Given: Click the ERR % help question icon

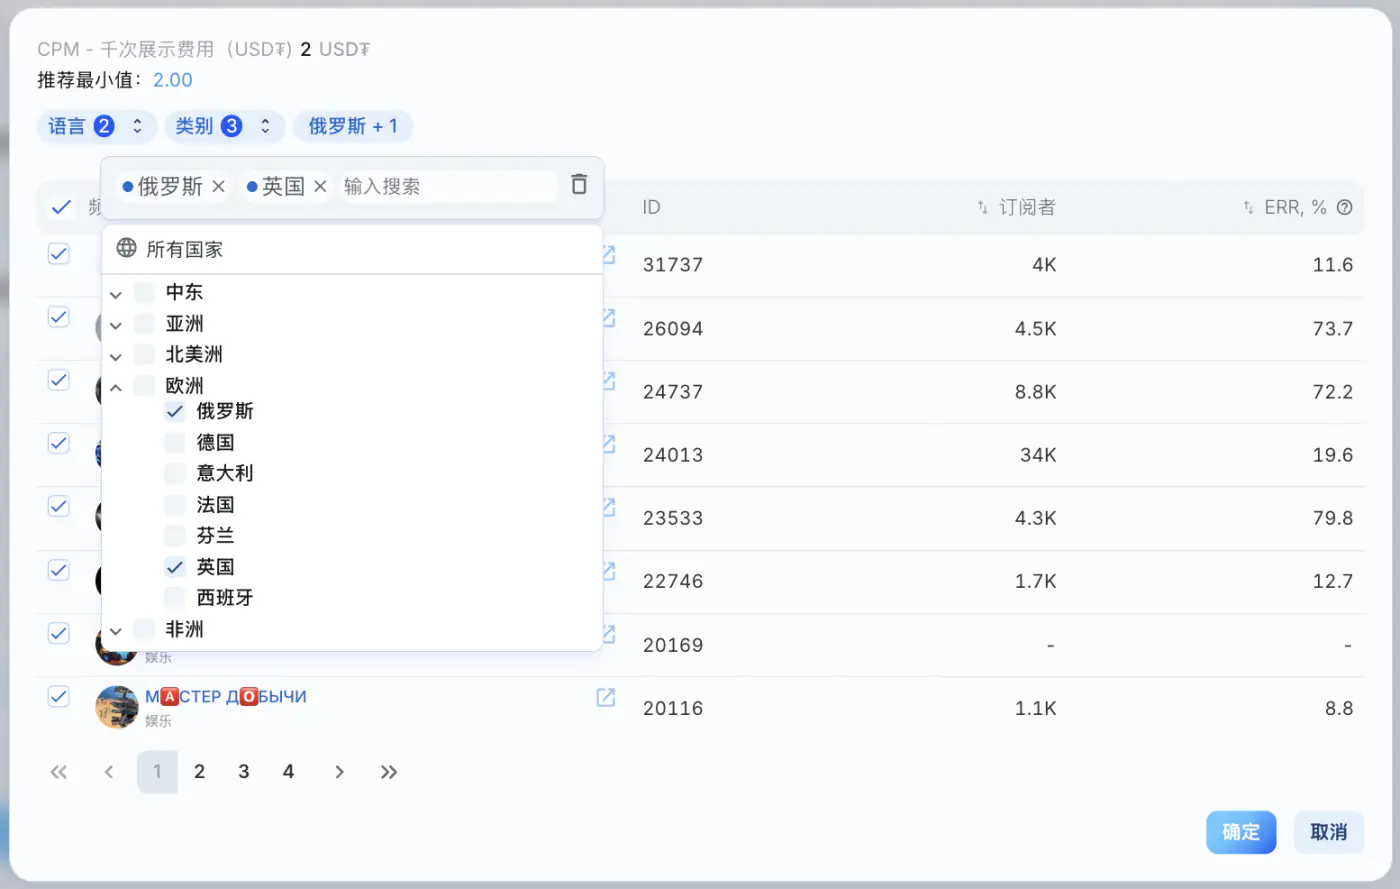Looking at the screenshot, I should pyautogui.click(x=1345, y=207).
